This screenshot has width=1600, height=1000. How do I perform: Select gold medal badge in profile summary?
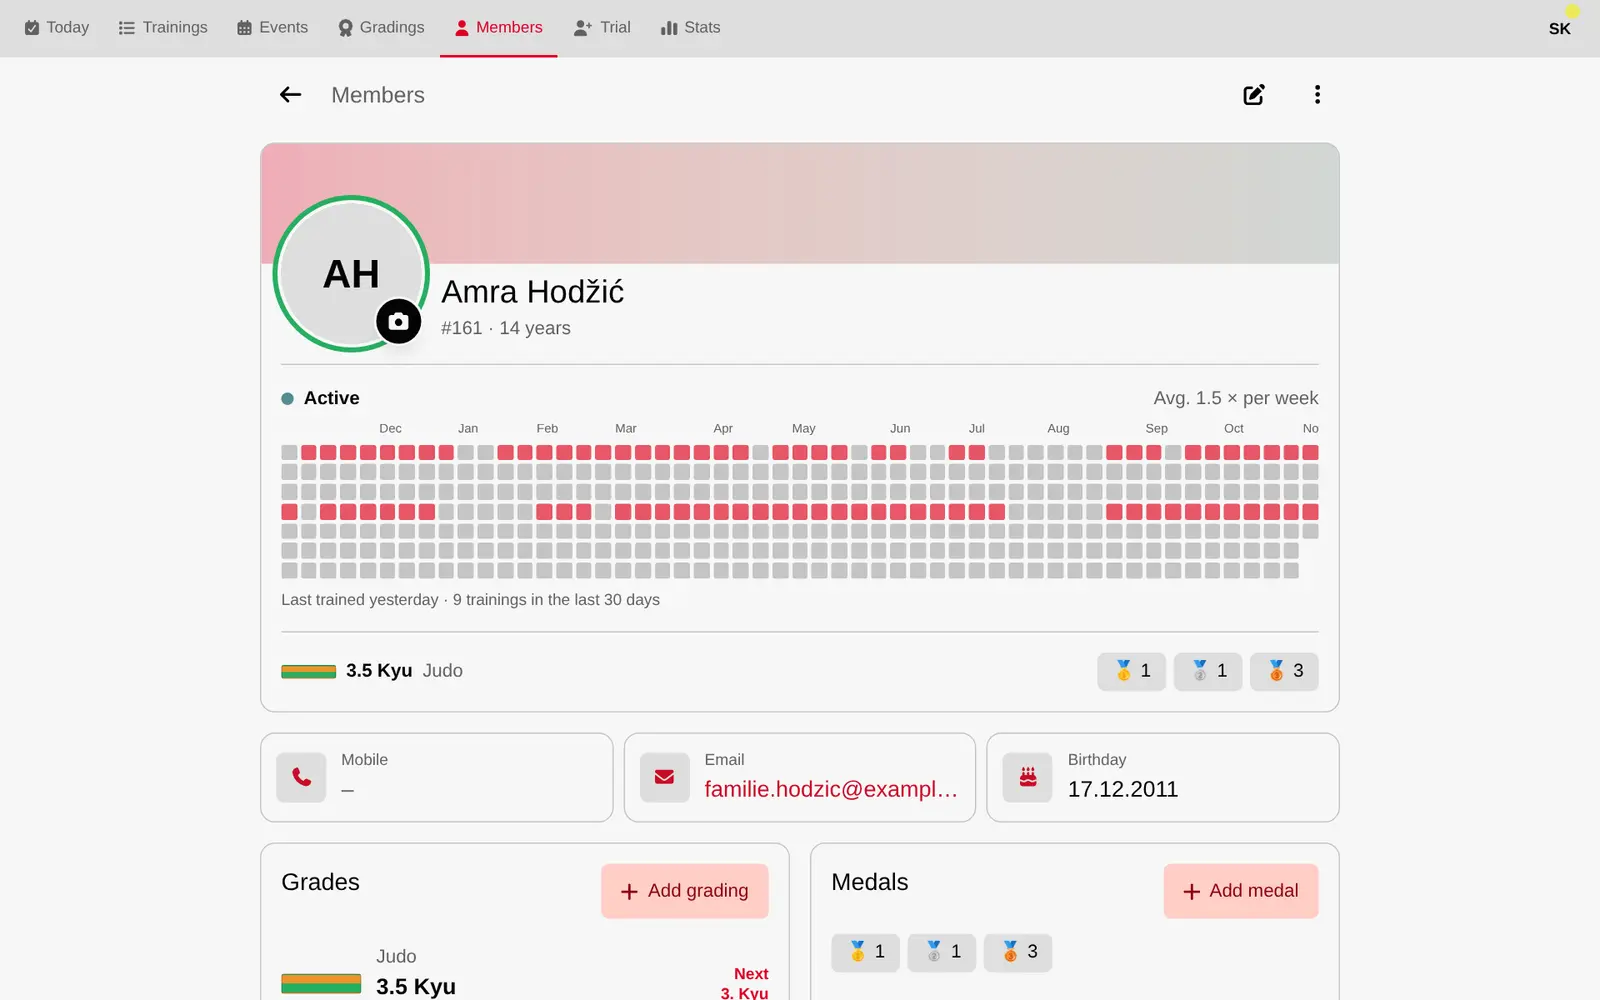click(1132, 671)
